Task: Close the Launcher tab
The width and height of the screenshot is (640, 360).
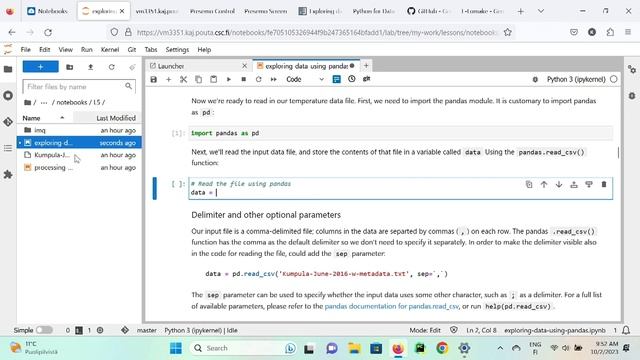Action: [244, 66]
